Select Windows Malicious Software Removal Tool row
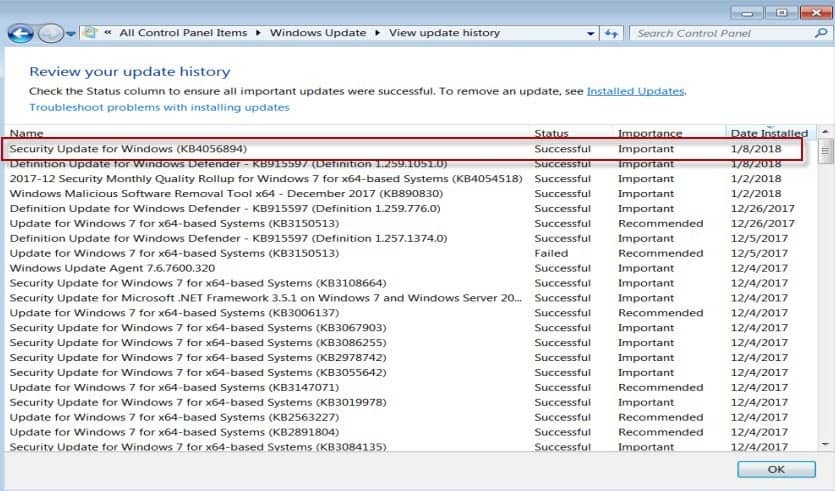 (x=405, y=194)
